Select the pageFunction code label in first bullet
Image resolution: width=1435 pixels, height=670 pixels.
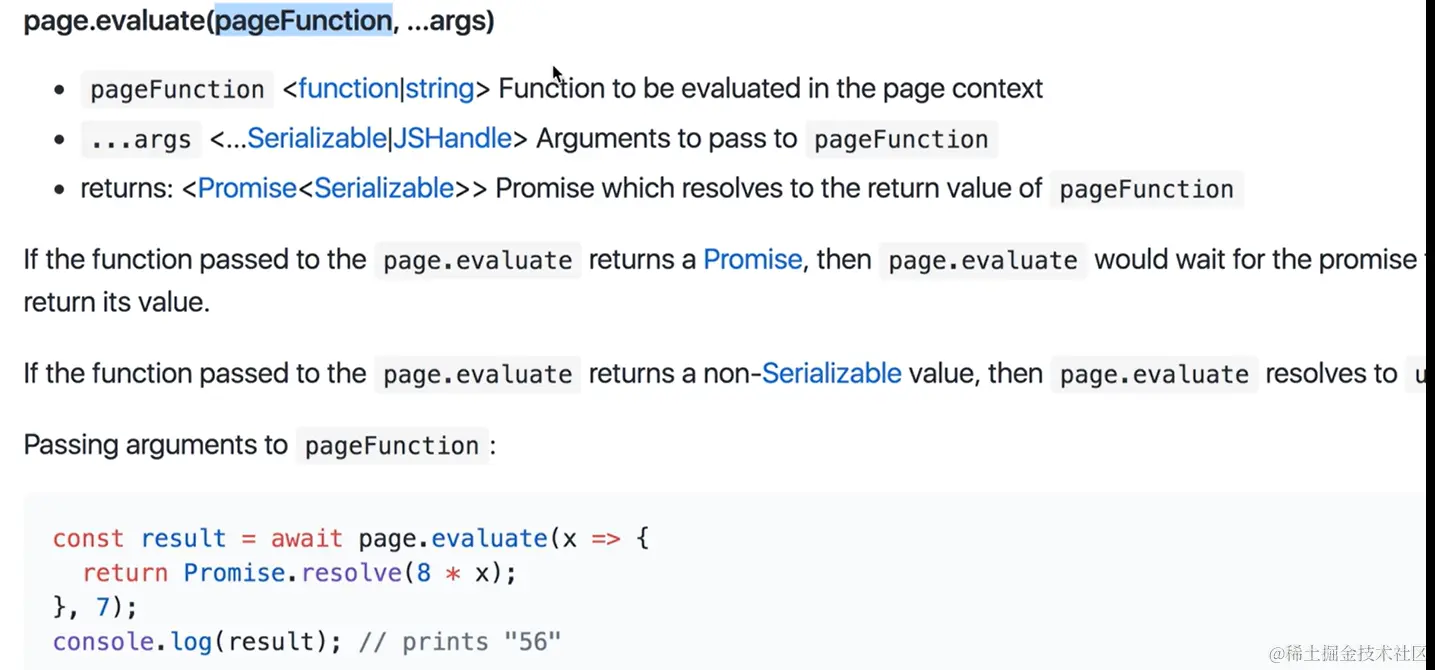[x=177, y=90]
